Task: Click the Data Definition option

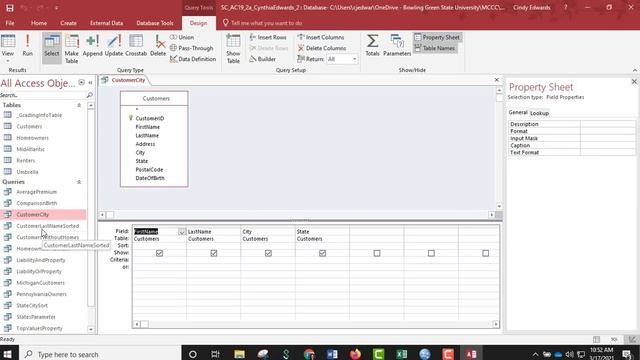Action: tap(193, 59)
